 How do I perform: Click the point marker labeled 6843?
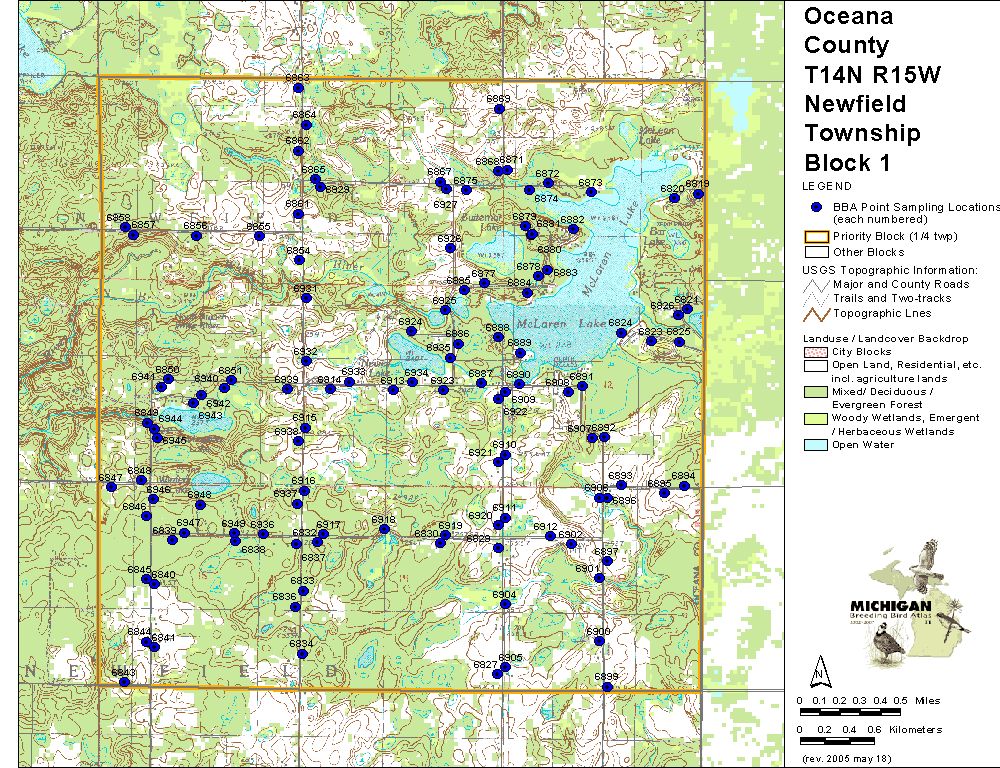[125, 682]
